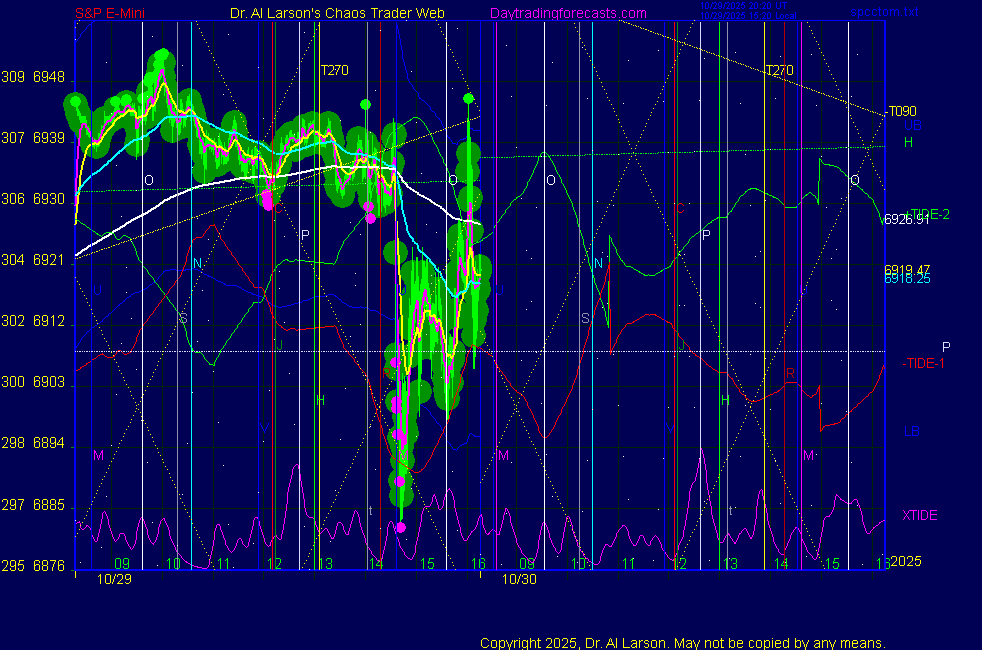Click the 6876 price axis label

click(48, 566)
